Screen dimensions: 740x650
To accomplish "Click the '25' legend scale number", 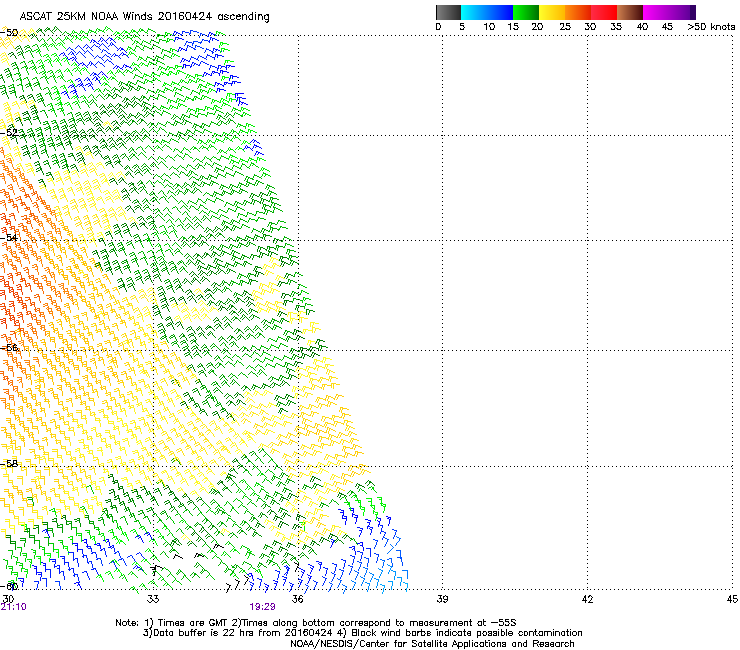I will 565,27.
